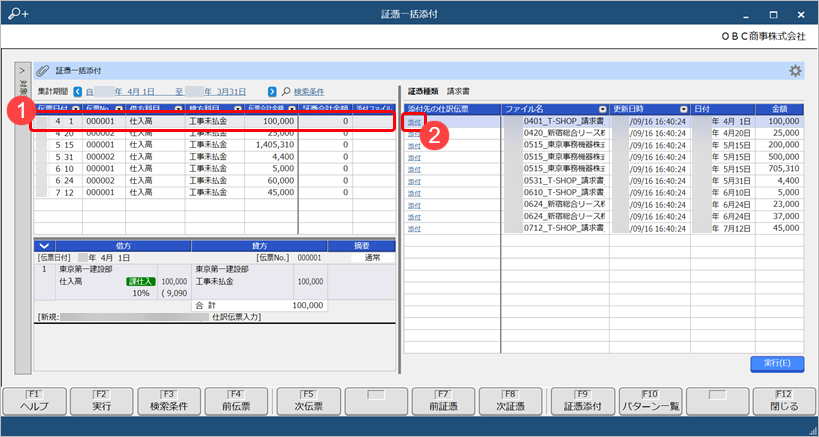Select journal row dated 7 12
The image size is (819, 437).
tap(215, 193)
